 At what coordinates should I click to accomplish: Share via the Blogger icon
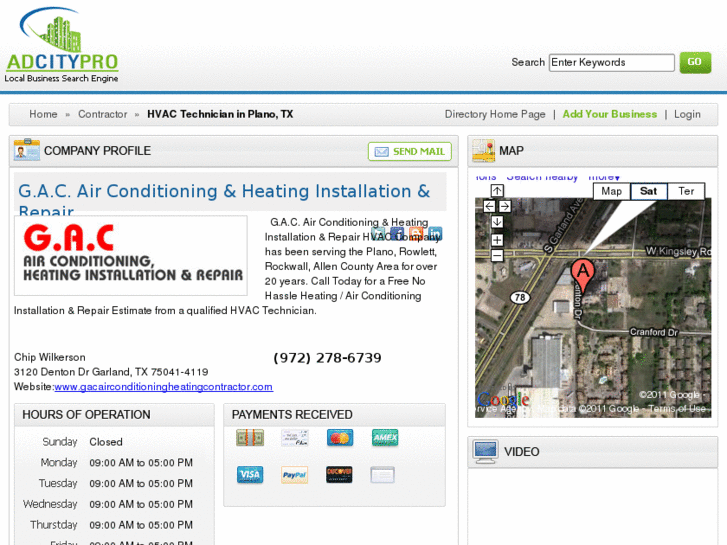(x=416, y=233)
